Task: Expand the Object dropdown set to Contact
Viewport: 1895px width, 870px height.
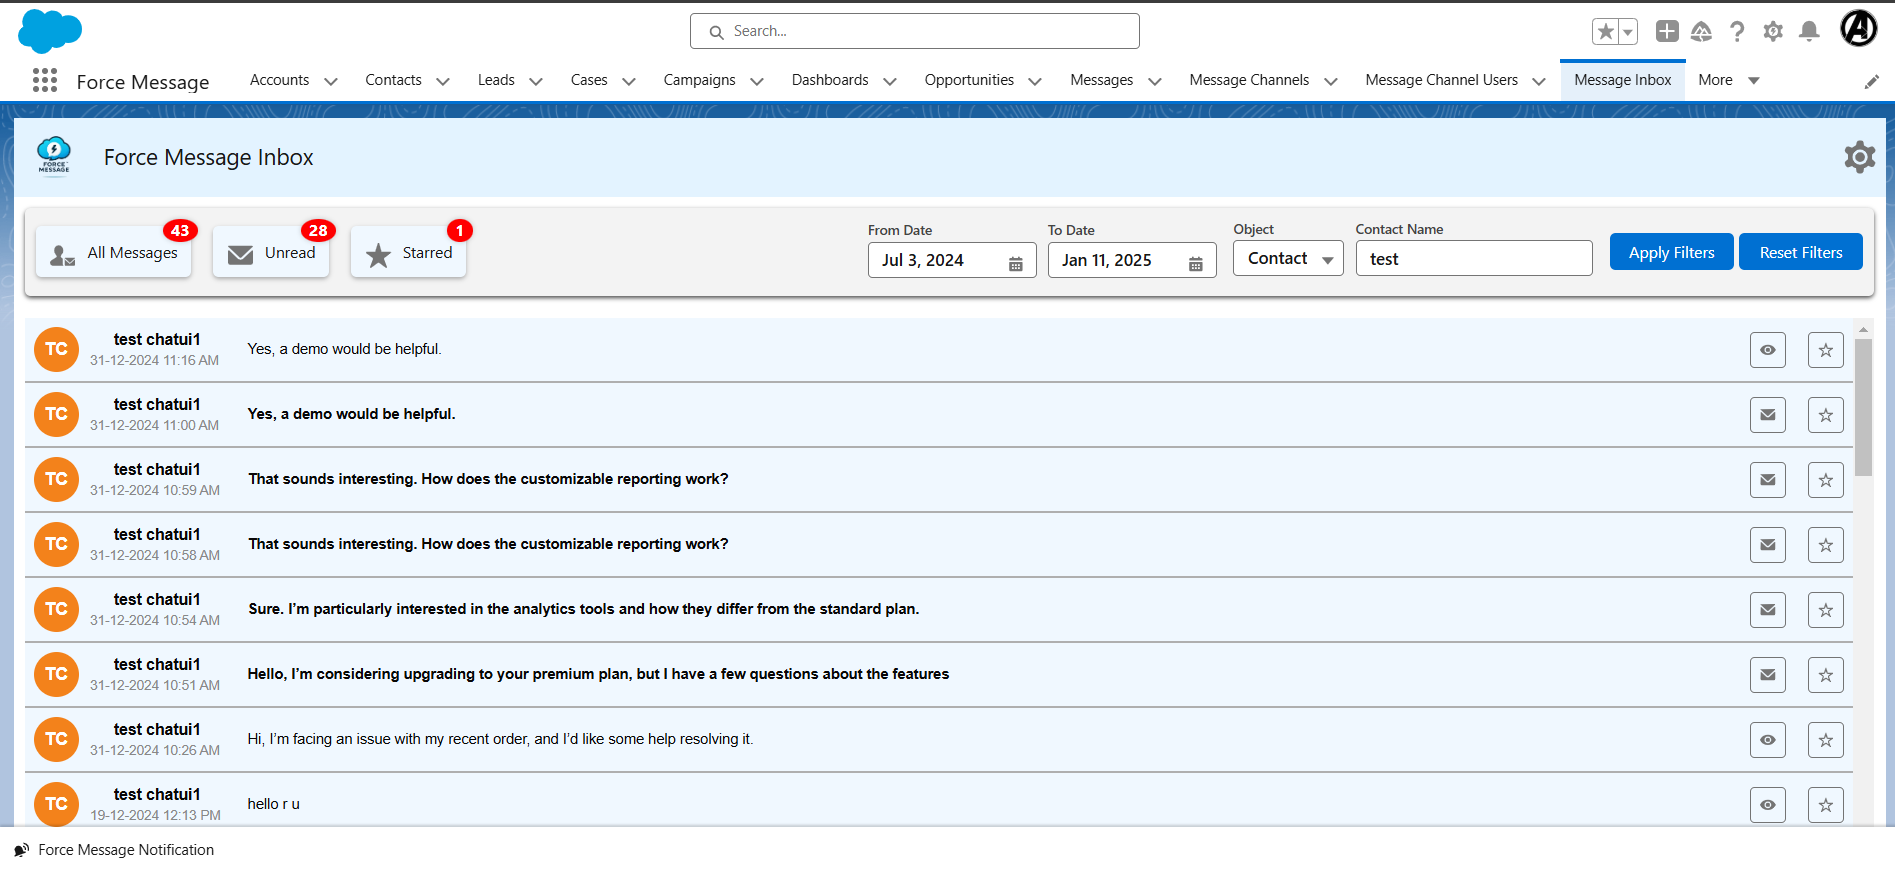Action: coord(1288,259)
